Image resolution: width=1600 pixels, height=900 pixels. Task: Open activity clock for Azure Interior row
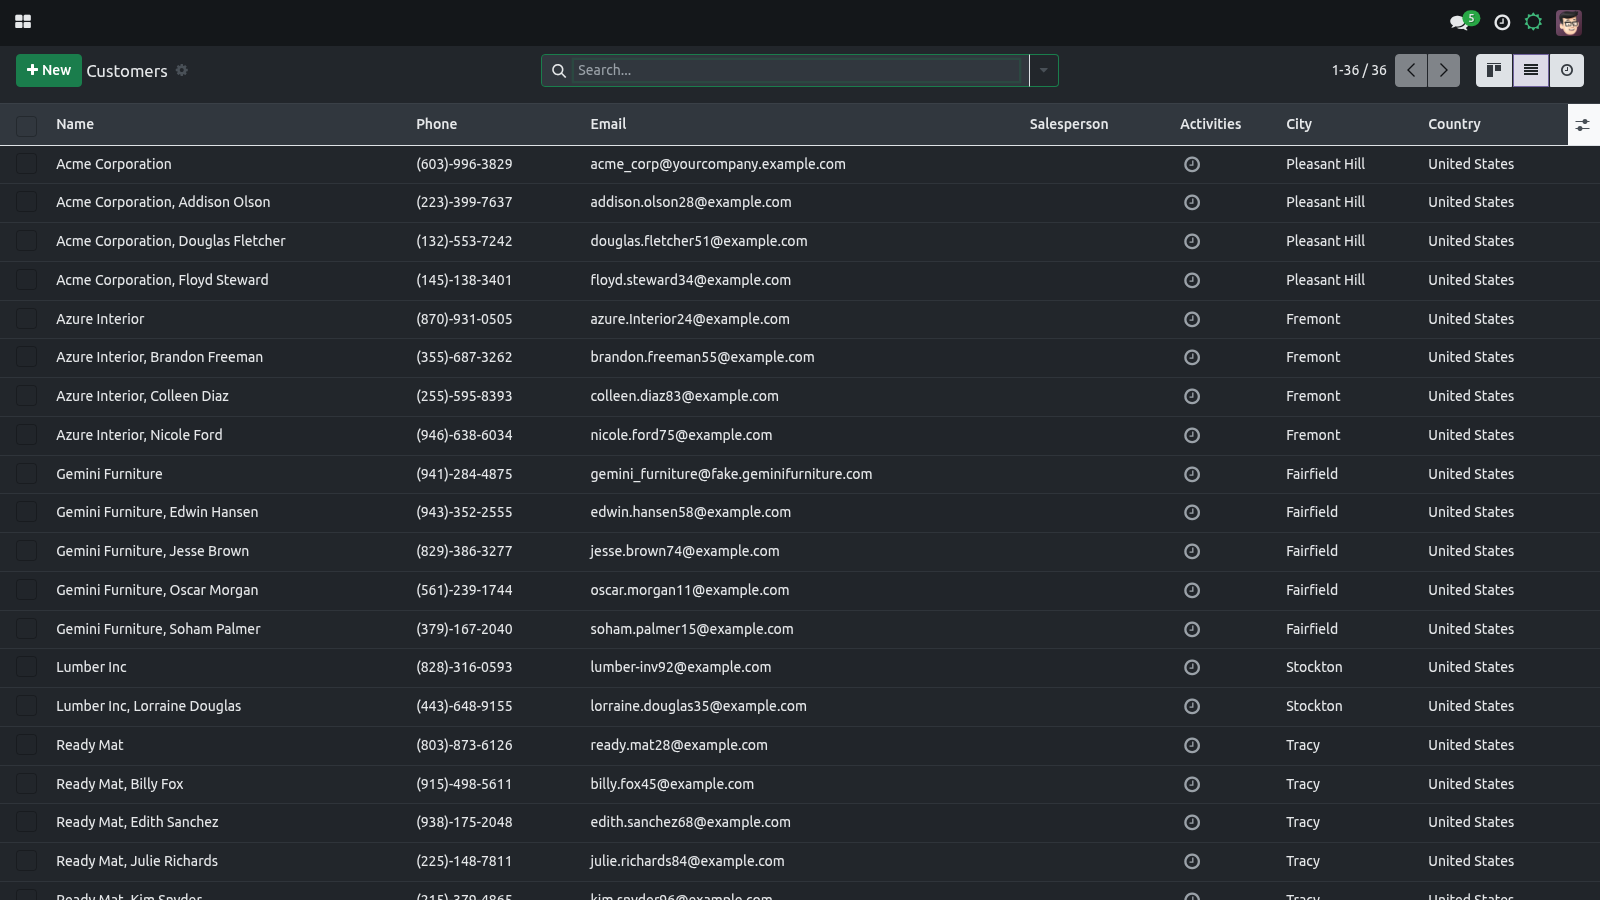pos(1192,319)
